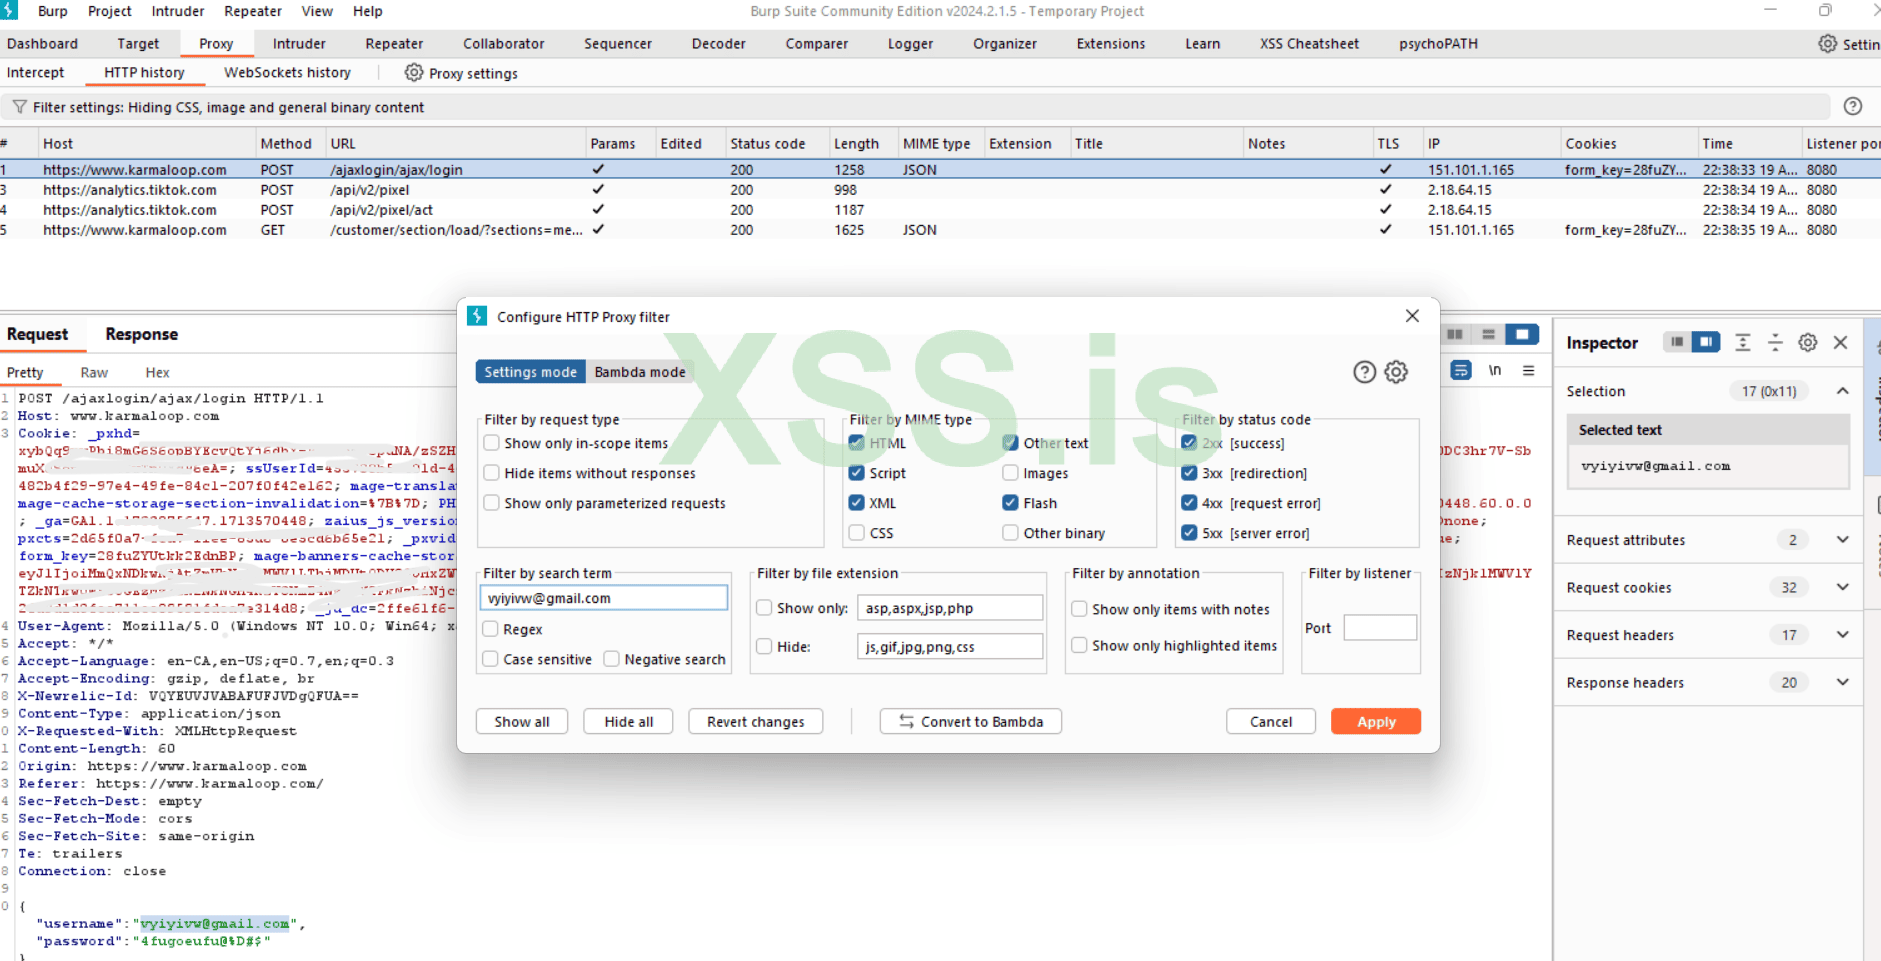
Task: Toggle 5xx server error status filter
Action: [x=1189, y=533]
